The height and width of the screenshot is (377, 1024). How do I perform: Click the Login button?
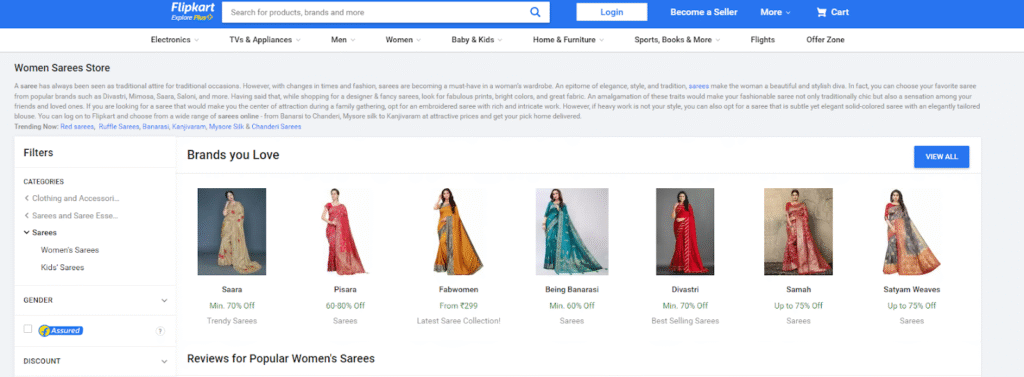tap(612, 12)
